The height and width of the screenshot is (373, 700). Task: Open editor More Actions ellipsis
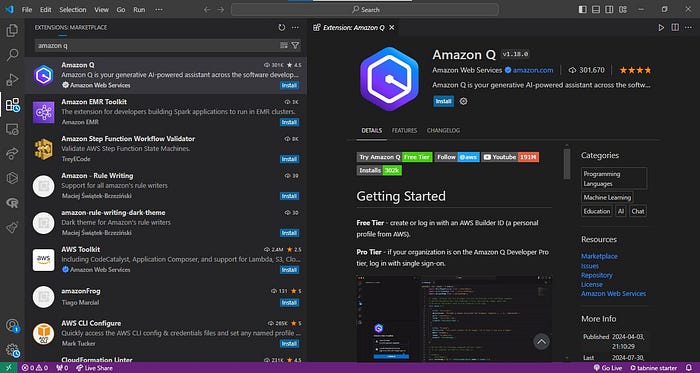689,28
